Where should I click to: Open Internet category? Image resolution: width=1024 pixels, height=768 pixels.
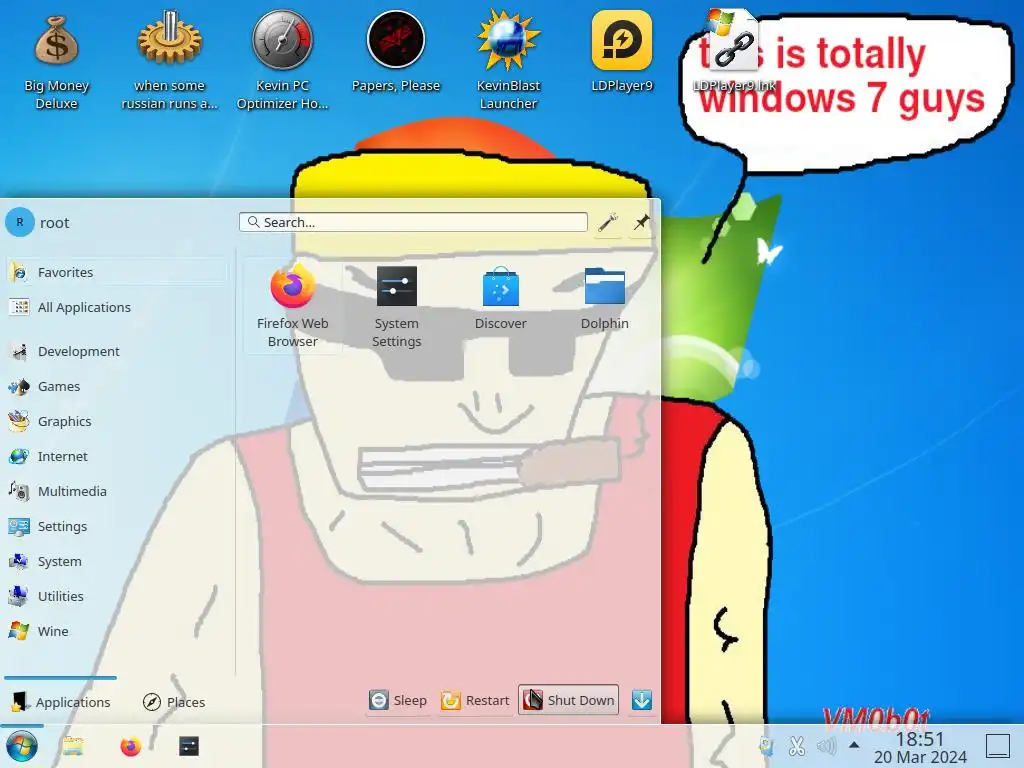[118, 456]
